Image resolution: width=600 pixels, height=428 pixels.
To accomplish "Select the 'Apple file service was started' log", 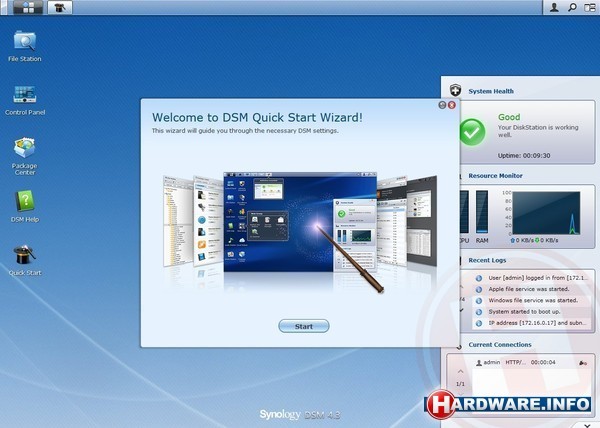I will click(x=531, y=289).
